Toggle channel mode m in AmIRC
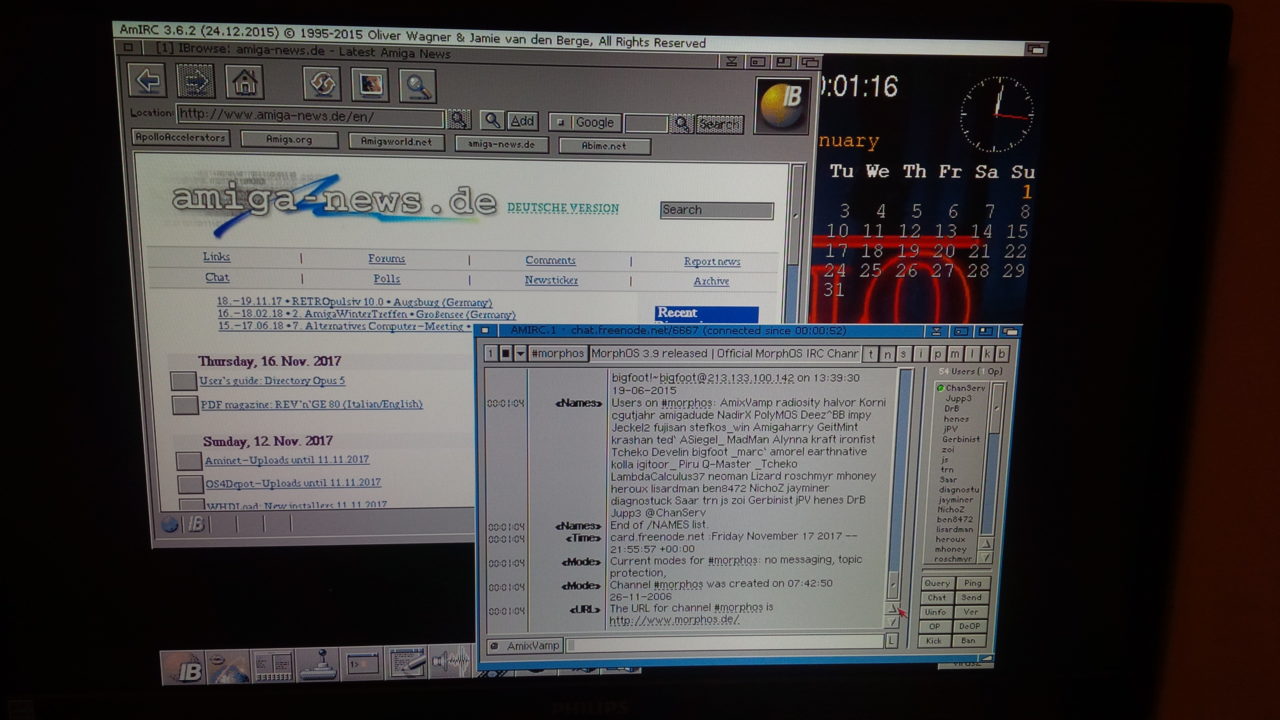This screenshot has height=720, width=1280. click(954, 354)
